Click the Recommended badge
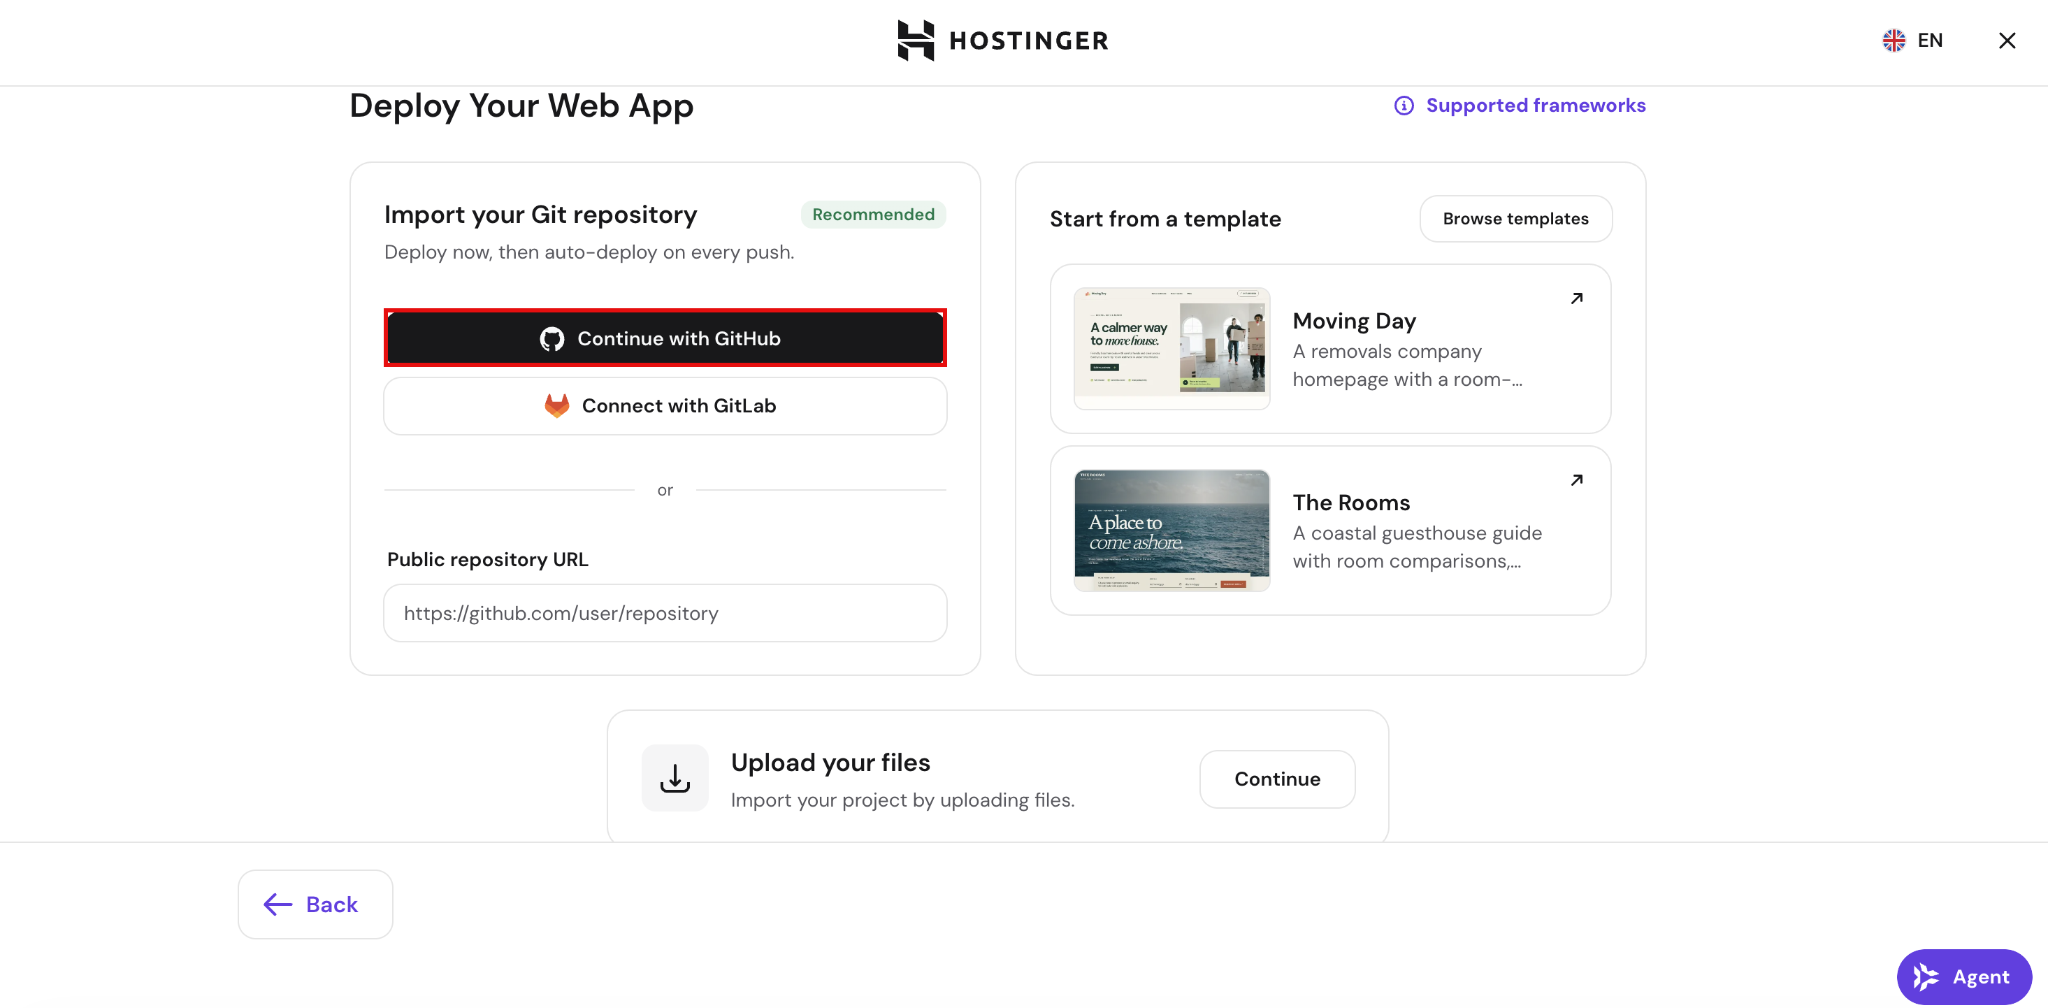This screenshot has height=1008, width=2048. click(x=873, y=214)
